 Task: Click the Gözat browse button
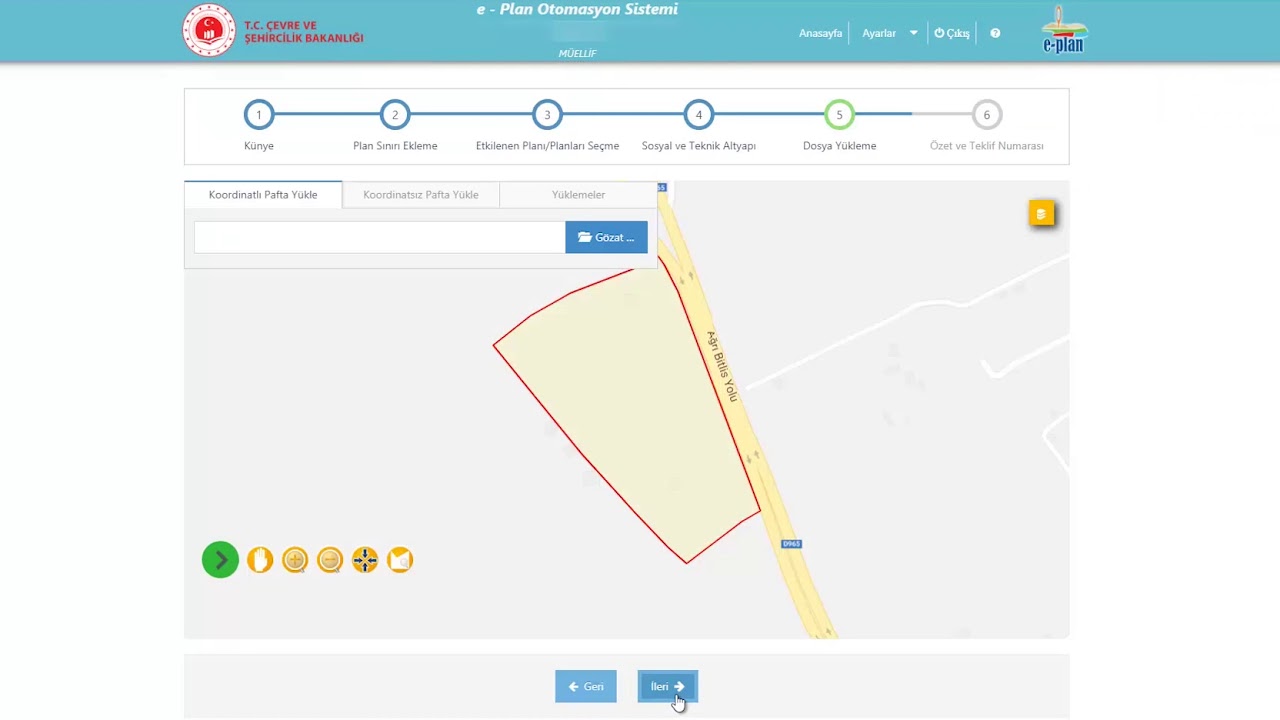606,237
